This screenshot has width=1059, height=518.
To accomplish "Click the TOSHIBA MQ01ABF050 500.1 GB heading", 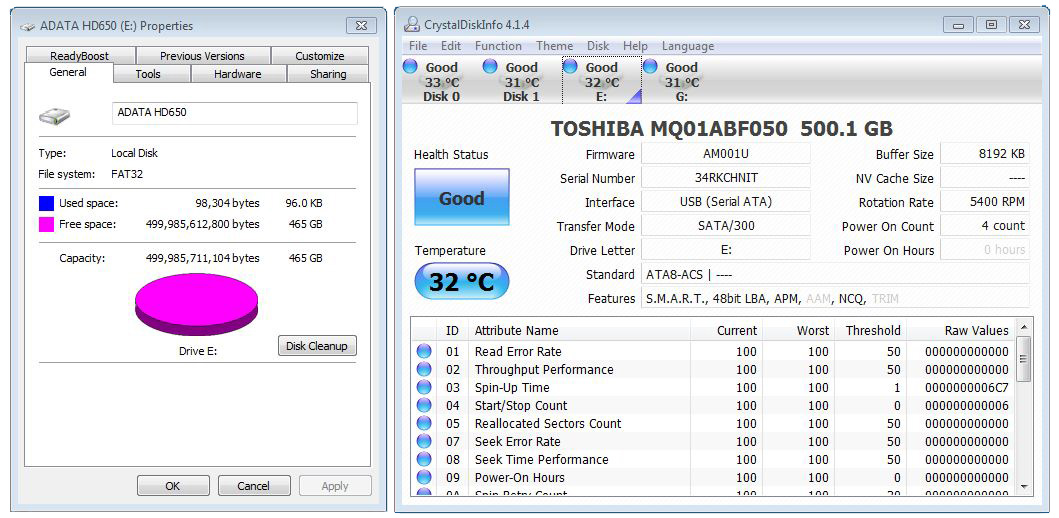I will 721,128.
